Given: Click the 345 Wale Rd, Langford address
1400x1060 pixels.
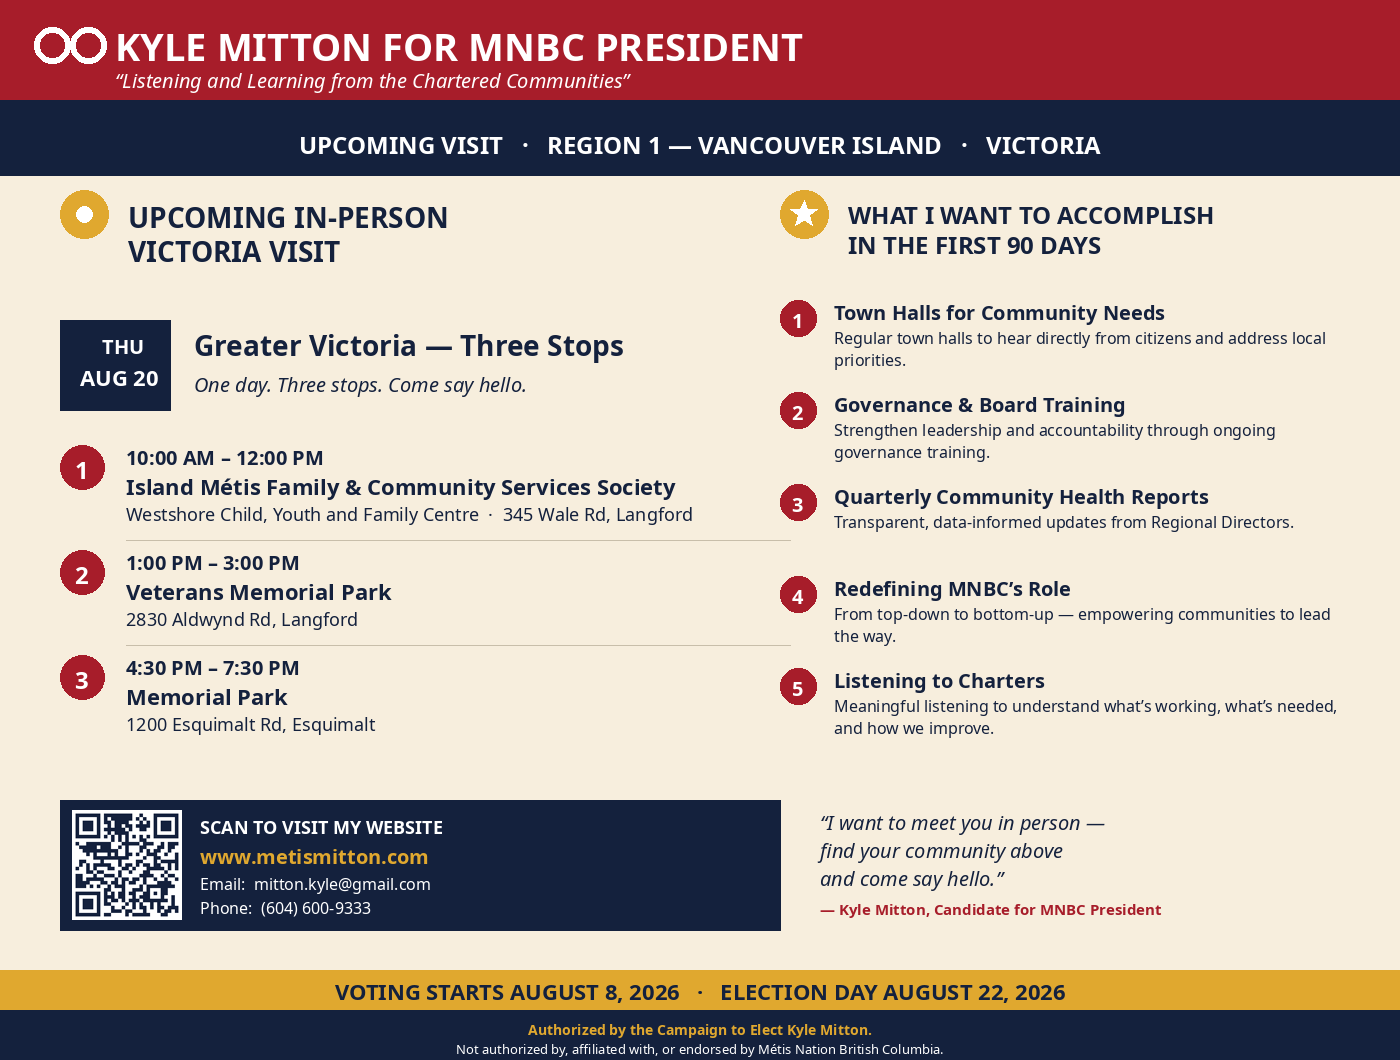Looking at the screenshot, I should (598, 515).
